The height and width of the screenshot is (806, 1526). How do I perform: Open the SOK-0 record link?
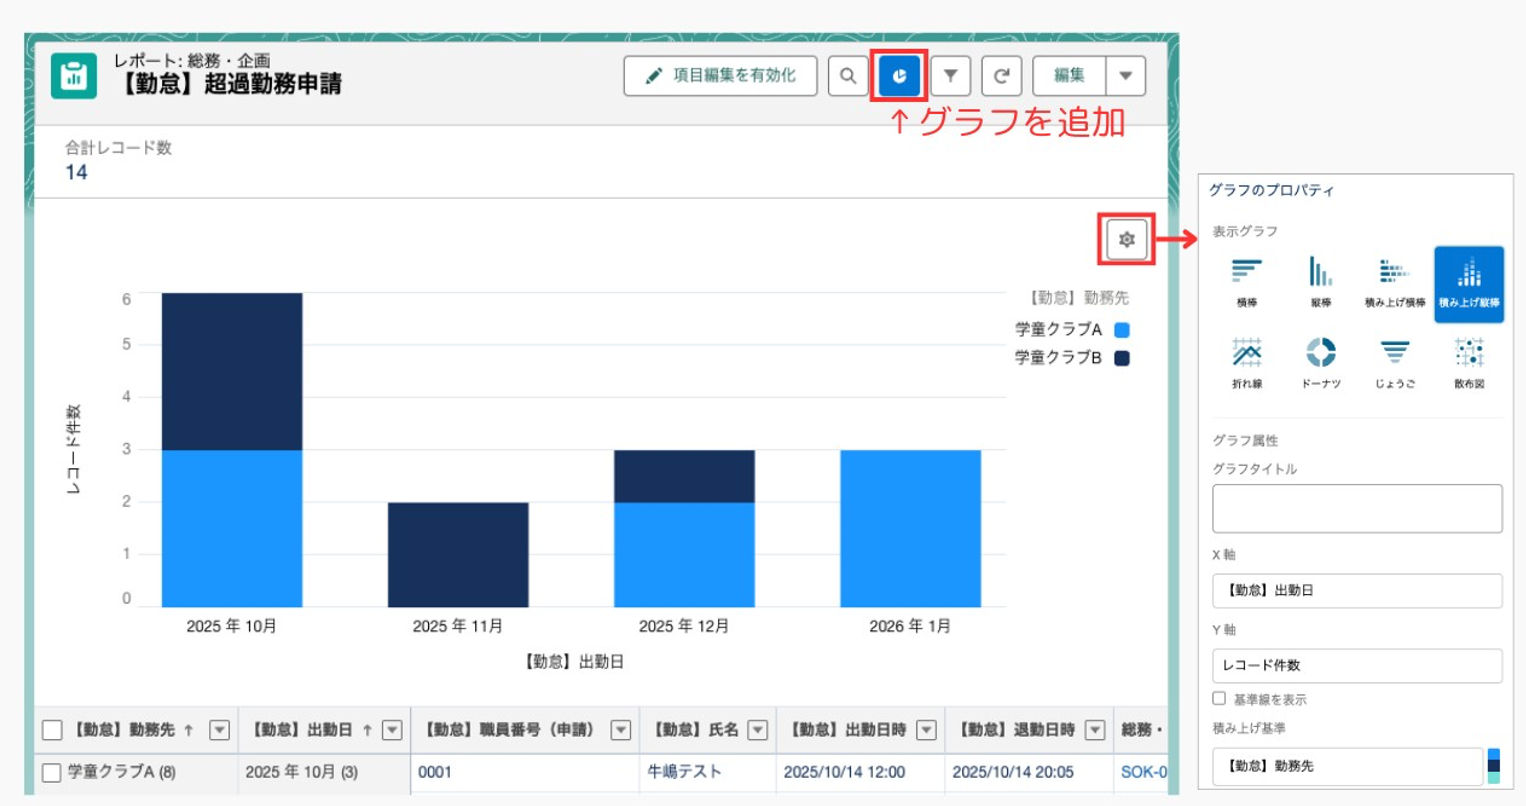[x=1143, y=772]
